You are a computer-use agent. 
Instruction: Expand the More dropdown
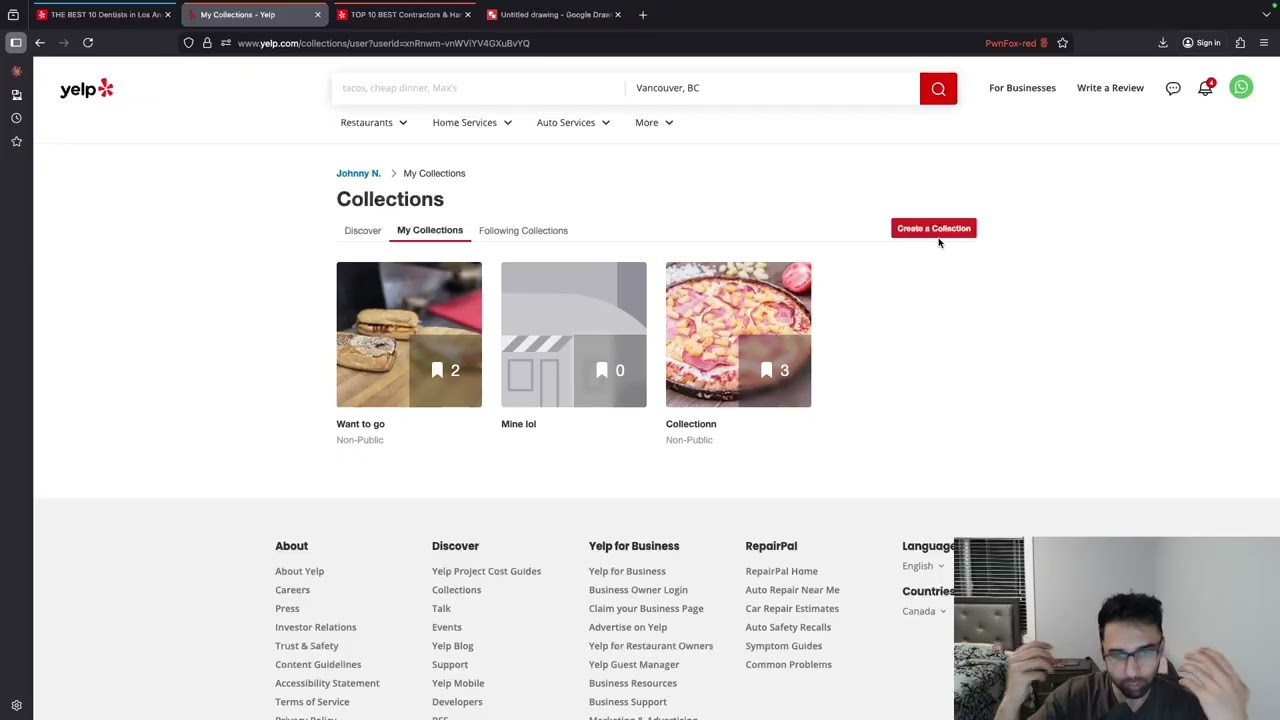654,122
